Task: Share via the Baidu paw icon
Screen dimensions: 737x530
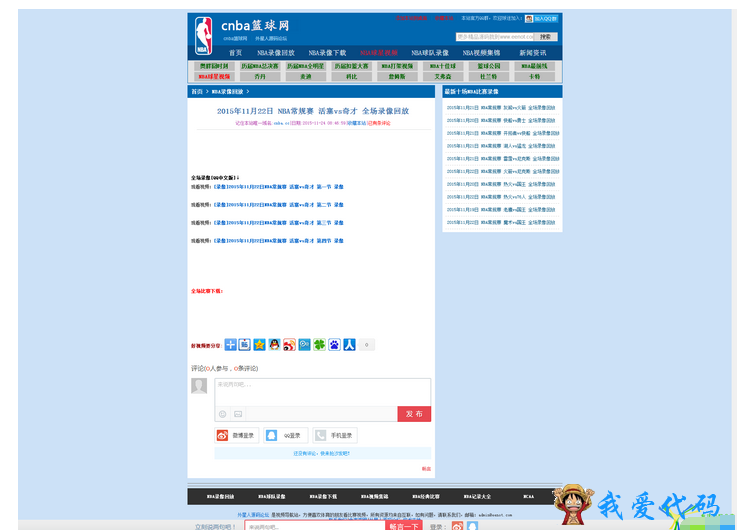Action: click(x=335, y=344)
